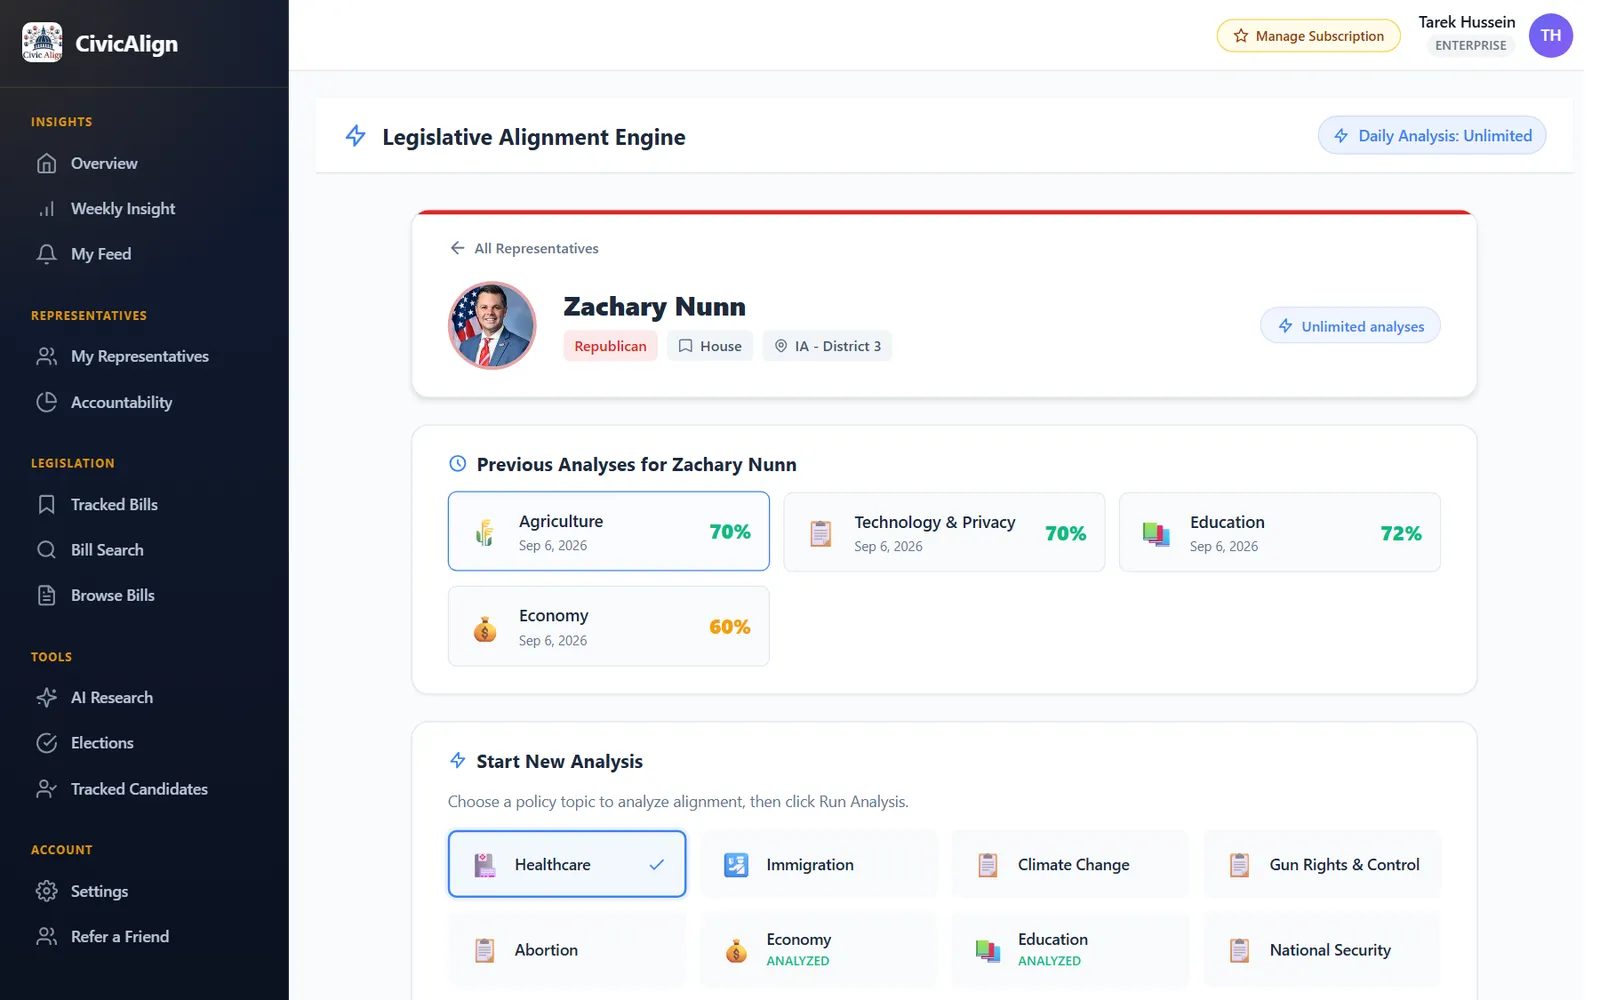The image size is (1600, 1000).
Task: Select the analyzed Economy topic option
Action: [x=819, y=950]
